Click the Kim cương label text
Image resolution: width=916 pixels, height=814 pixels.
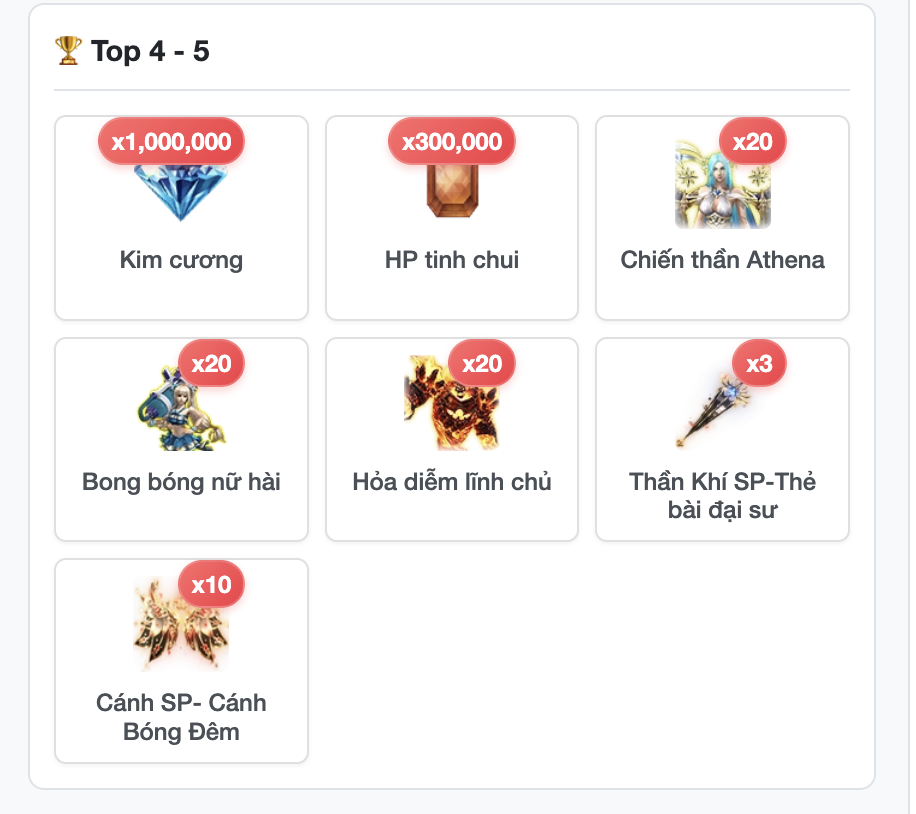click(181, 260)
